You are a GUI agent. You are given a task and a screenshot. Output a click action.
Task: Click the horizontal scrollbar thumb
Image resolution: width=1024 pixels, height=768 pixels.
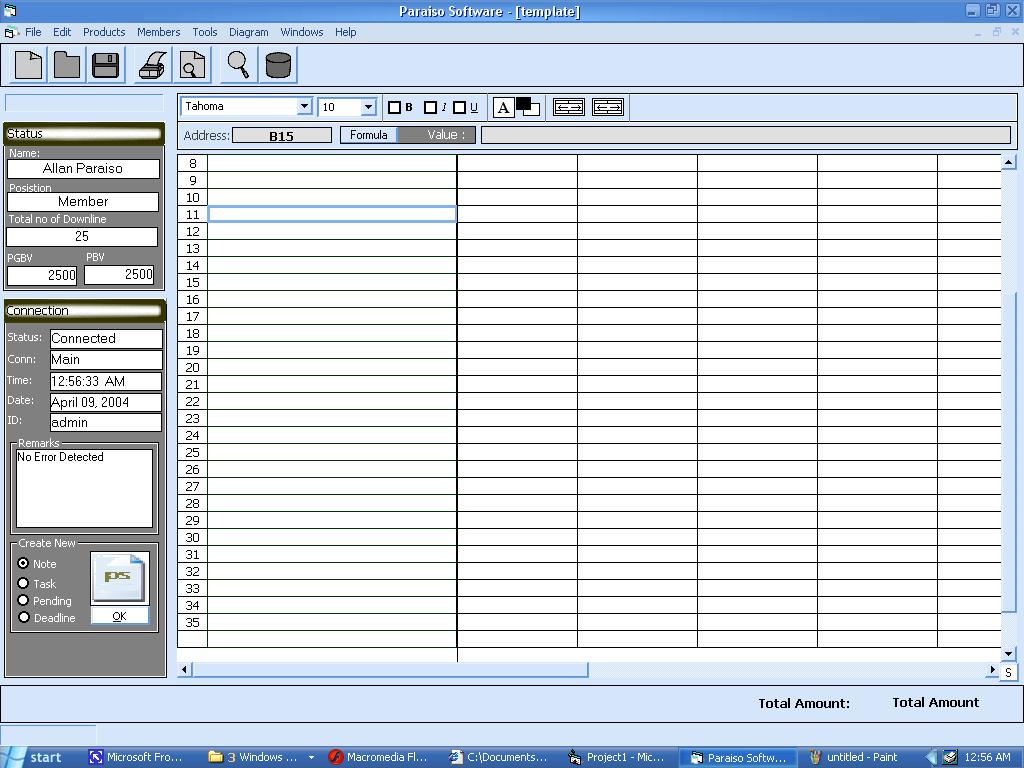(390, 669)
